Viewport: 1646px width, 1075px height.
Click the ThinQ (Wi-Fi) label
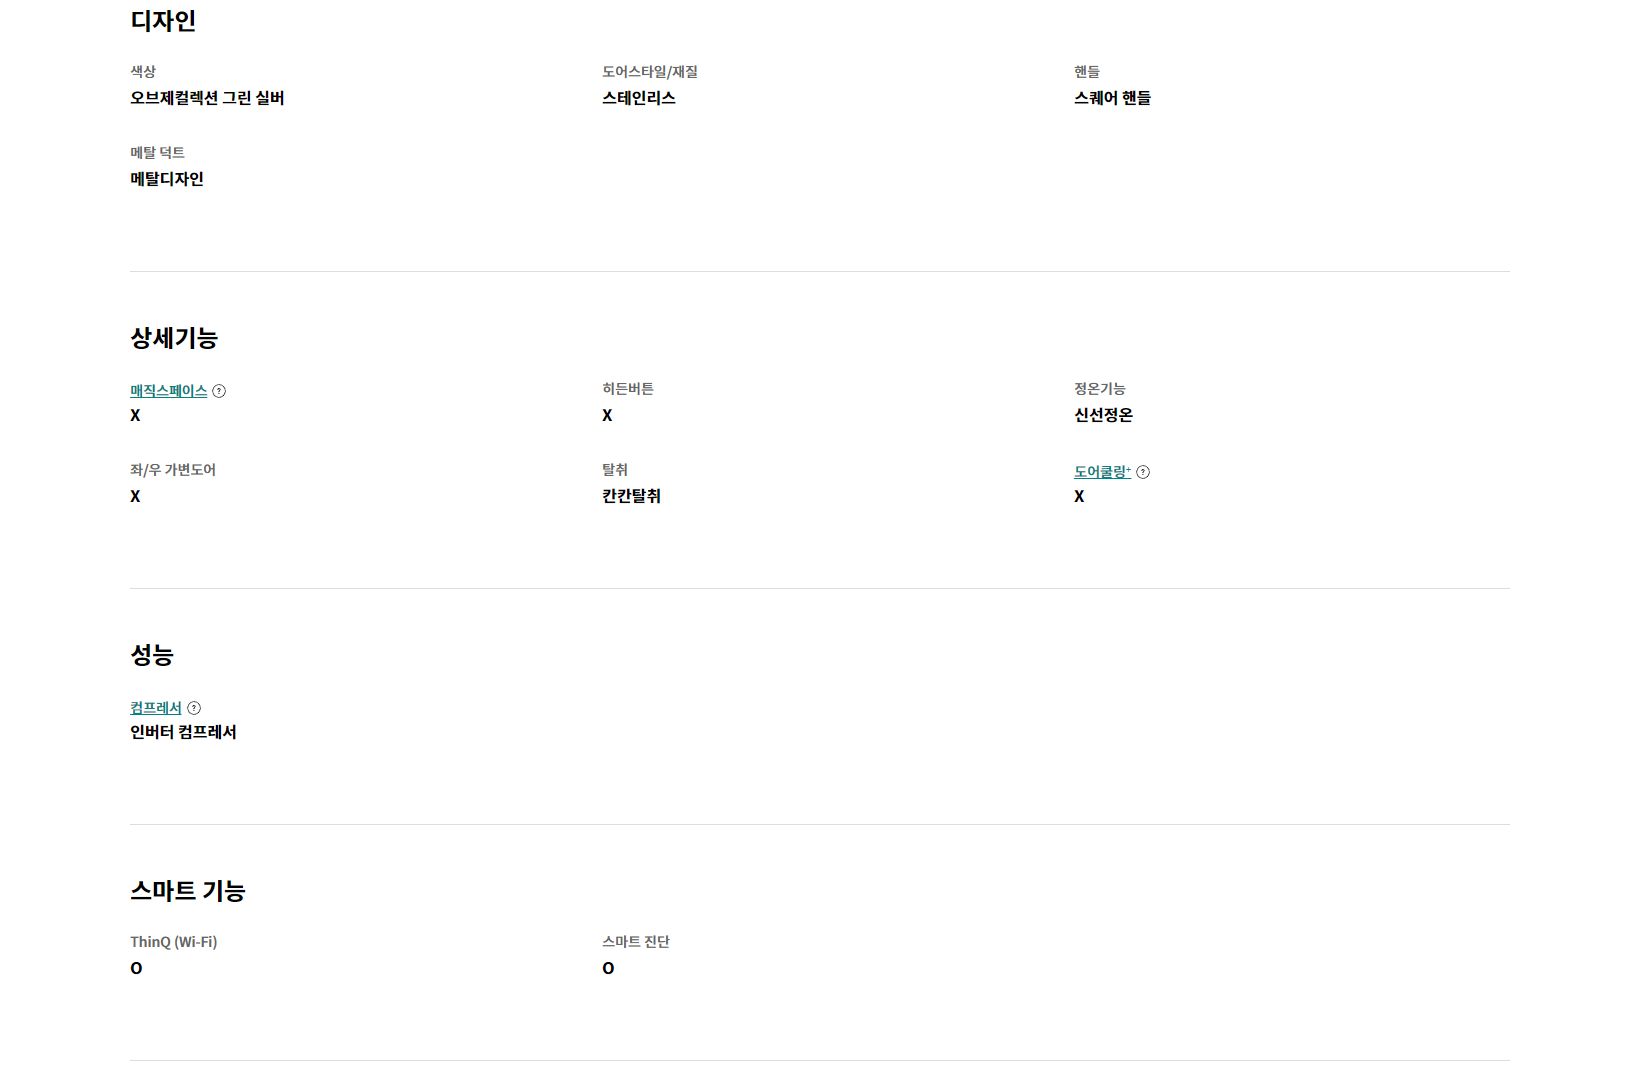(x=174, y=942)
